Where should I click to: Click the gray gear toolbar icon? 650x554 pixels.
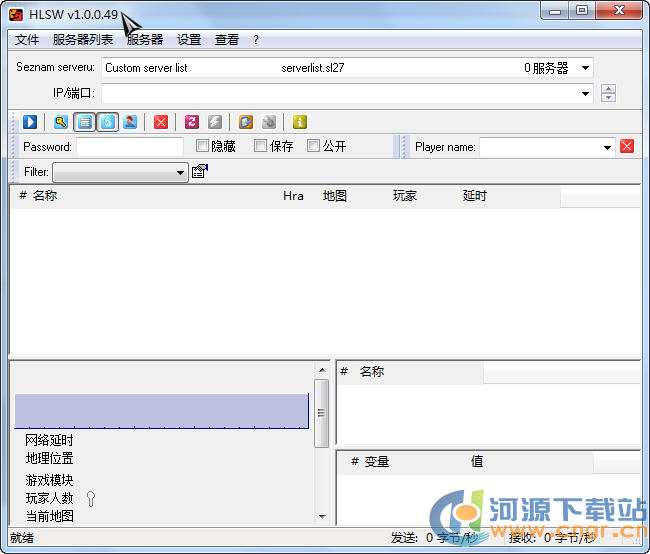click(269, 122)
